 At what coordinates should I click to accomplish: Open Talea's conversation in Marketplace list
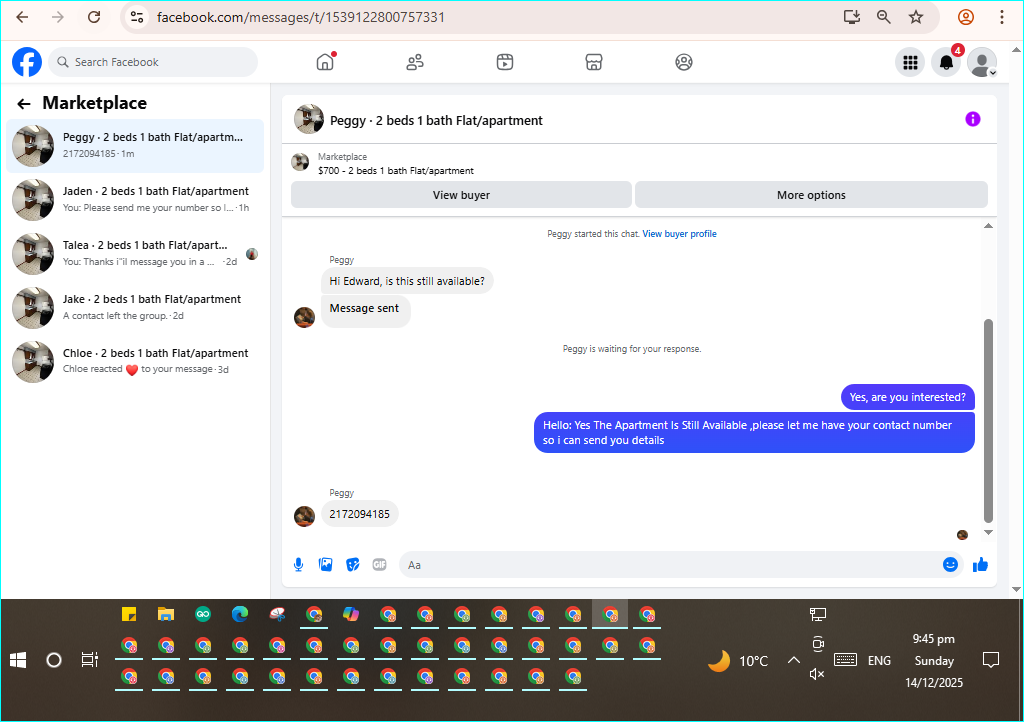click(x=135, y=253)
